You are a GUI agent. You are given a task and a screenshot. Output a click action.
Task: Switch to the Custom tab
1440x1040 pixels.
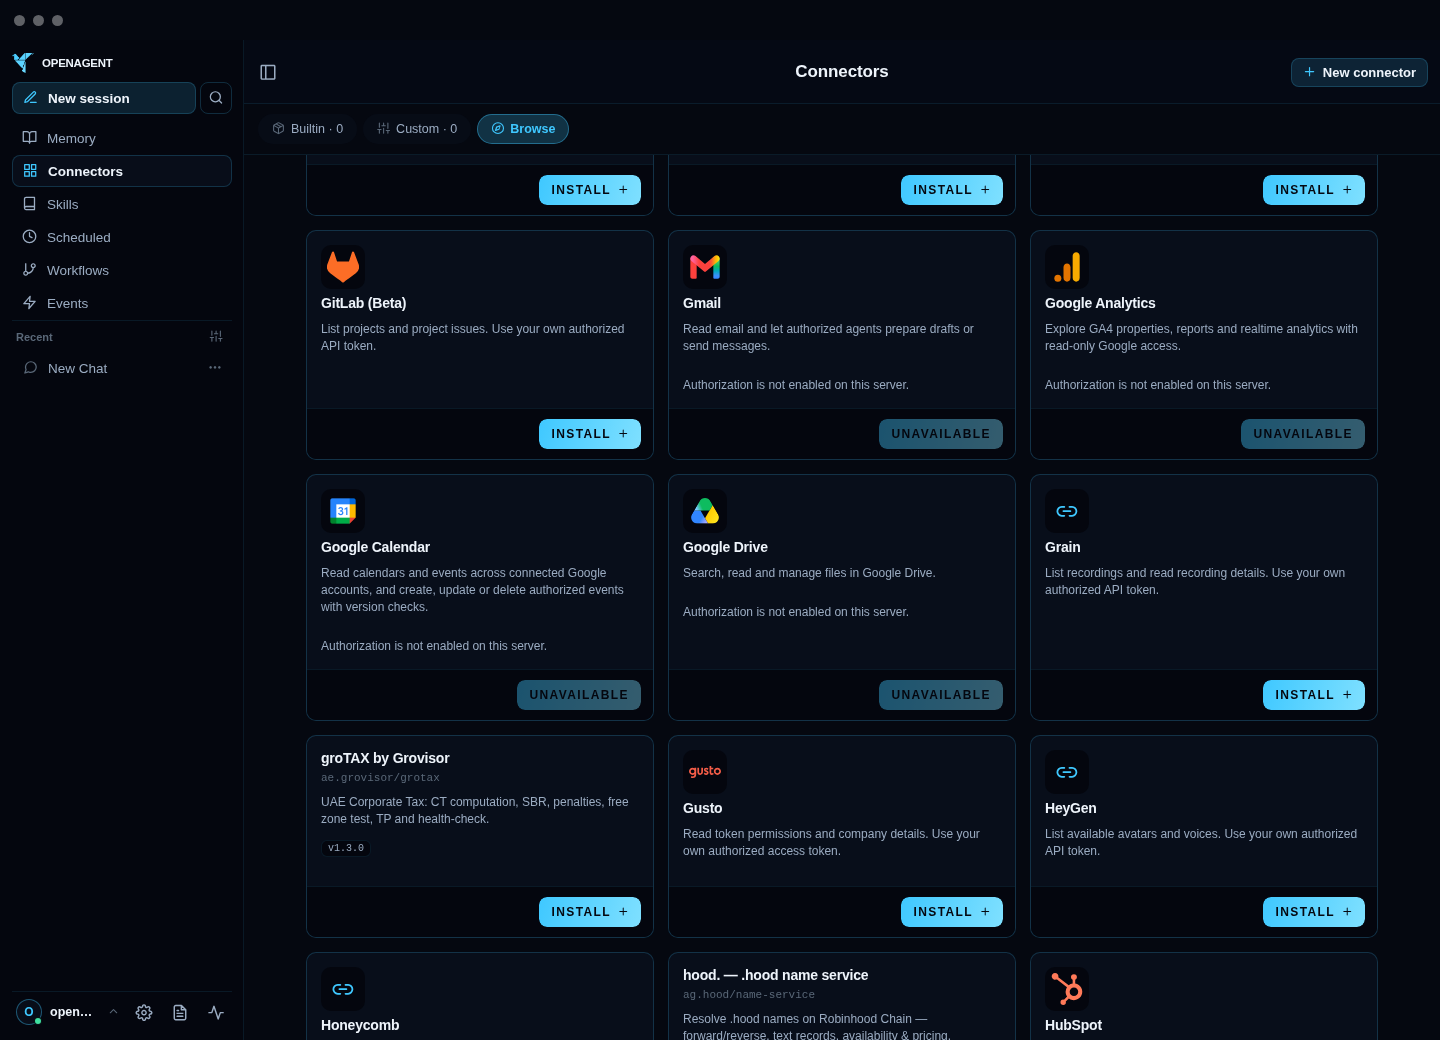click(417, 129)
